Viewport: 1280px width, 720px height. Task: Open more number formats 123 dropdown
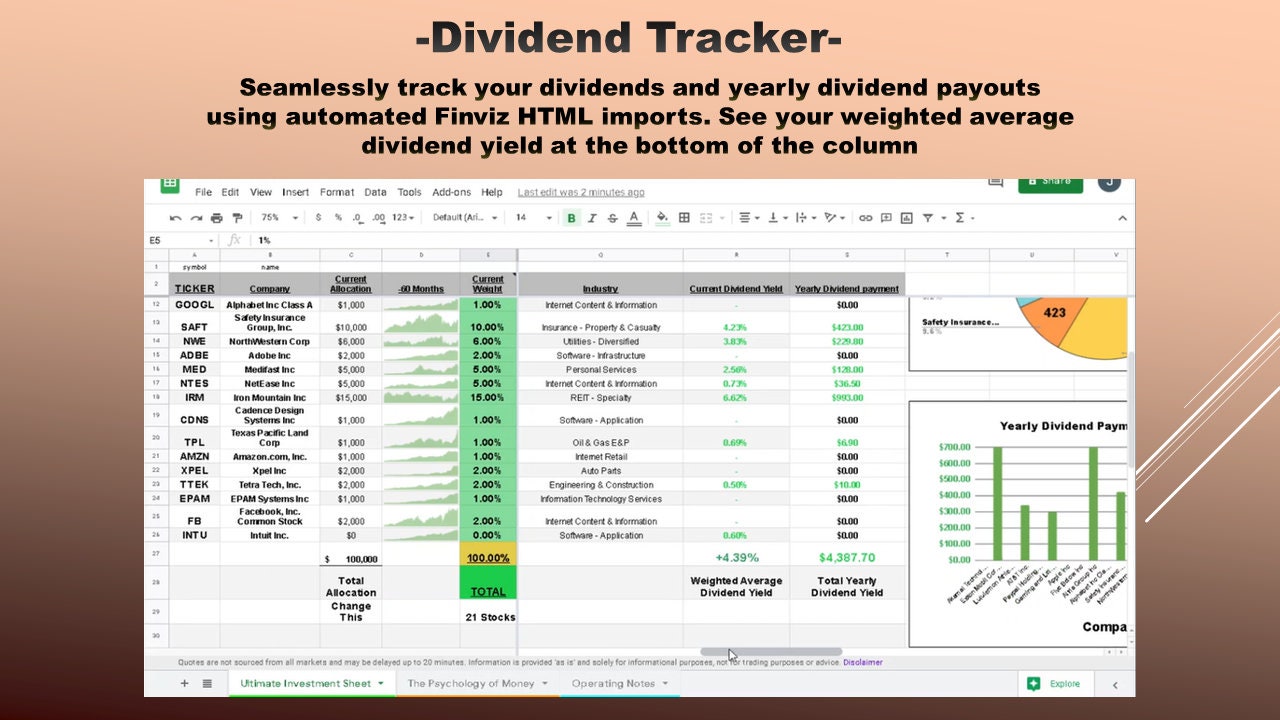click(403, 218)
